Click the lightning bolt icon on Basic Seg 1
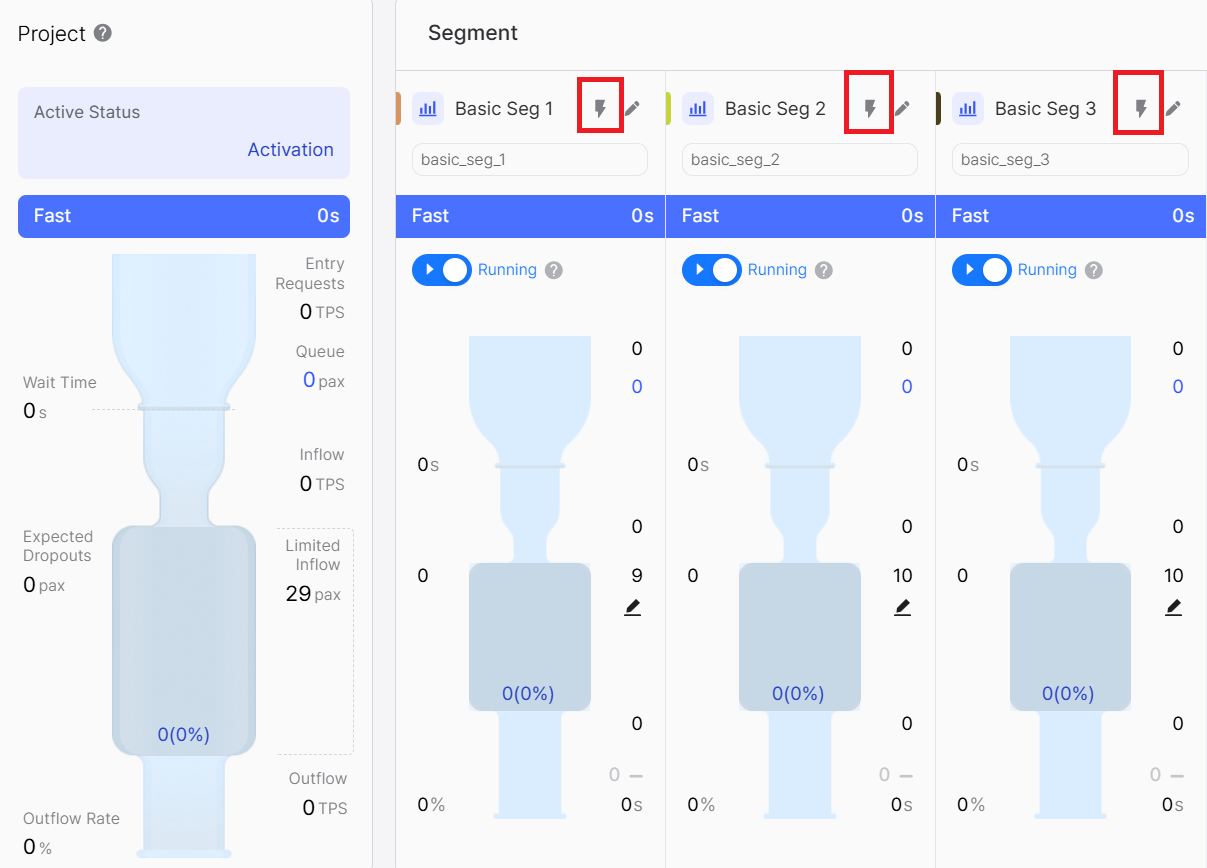The image size is (1207, 868). pyautogui.click(x=600, y=108)
